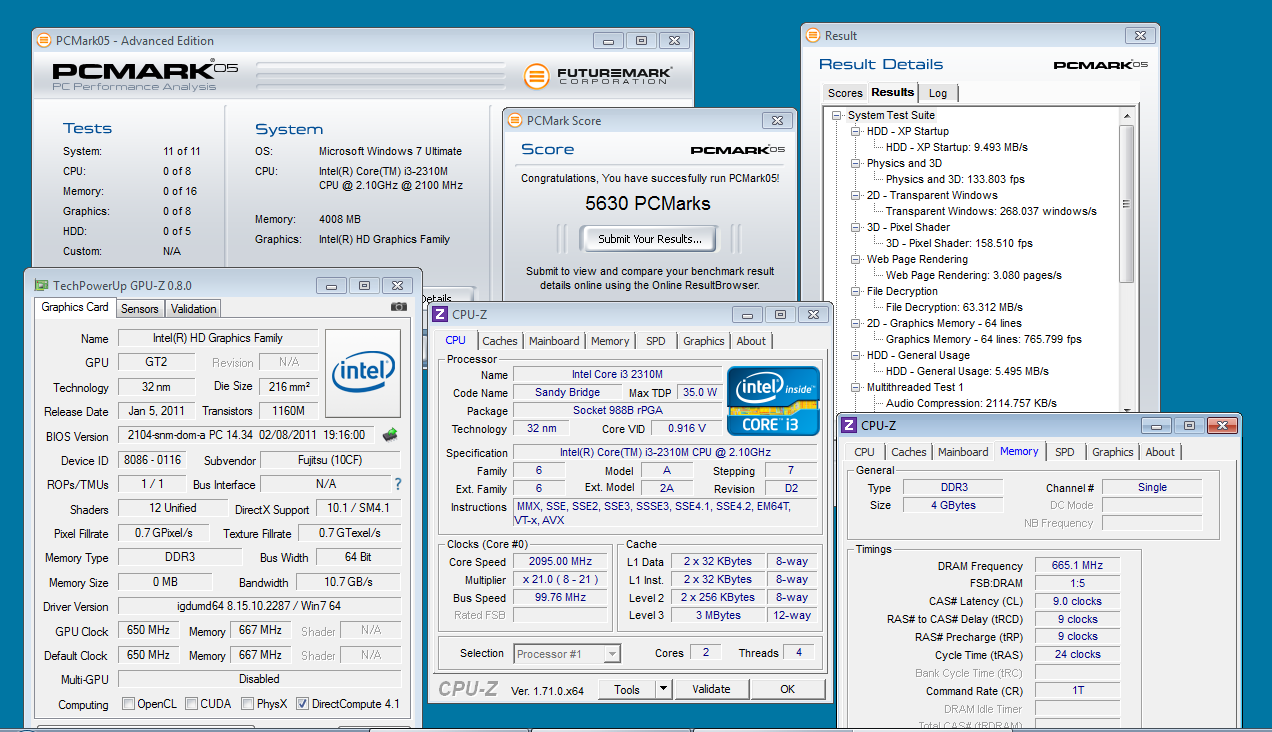
Task: Open the About tab in the front CPU-Z
Action: pyautogui.click(x=751, y=341)
